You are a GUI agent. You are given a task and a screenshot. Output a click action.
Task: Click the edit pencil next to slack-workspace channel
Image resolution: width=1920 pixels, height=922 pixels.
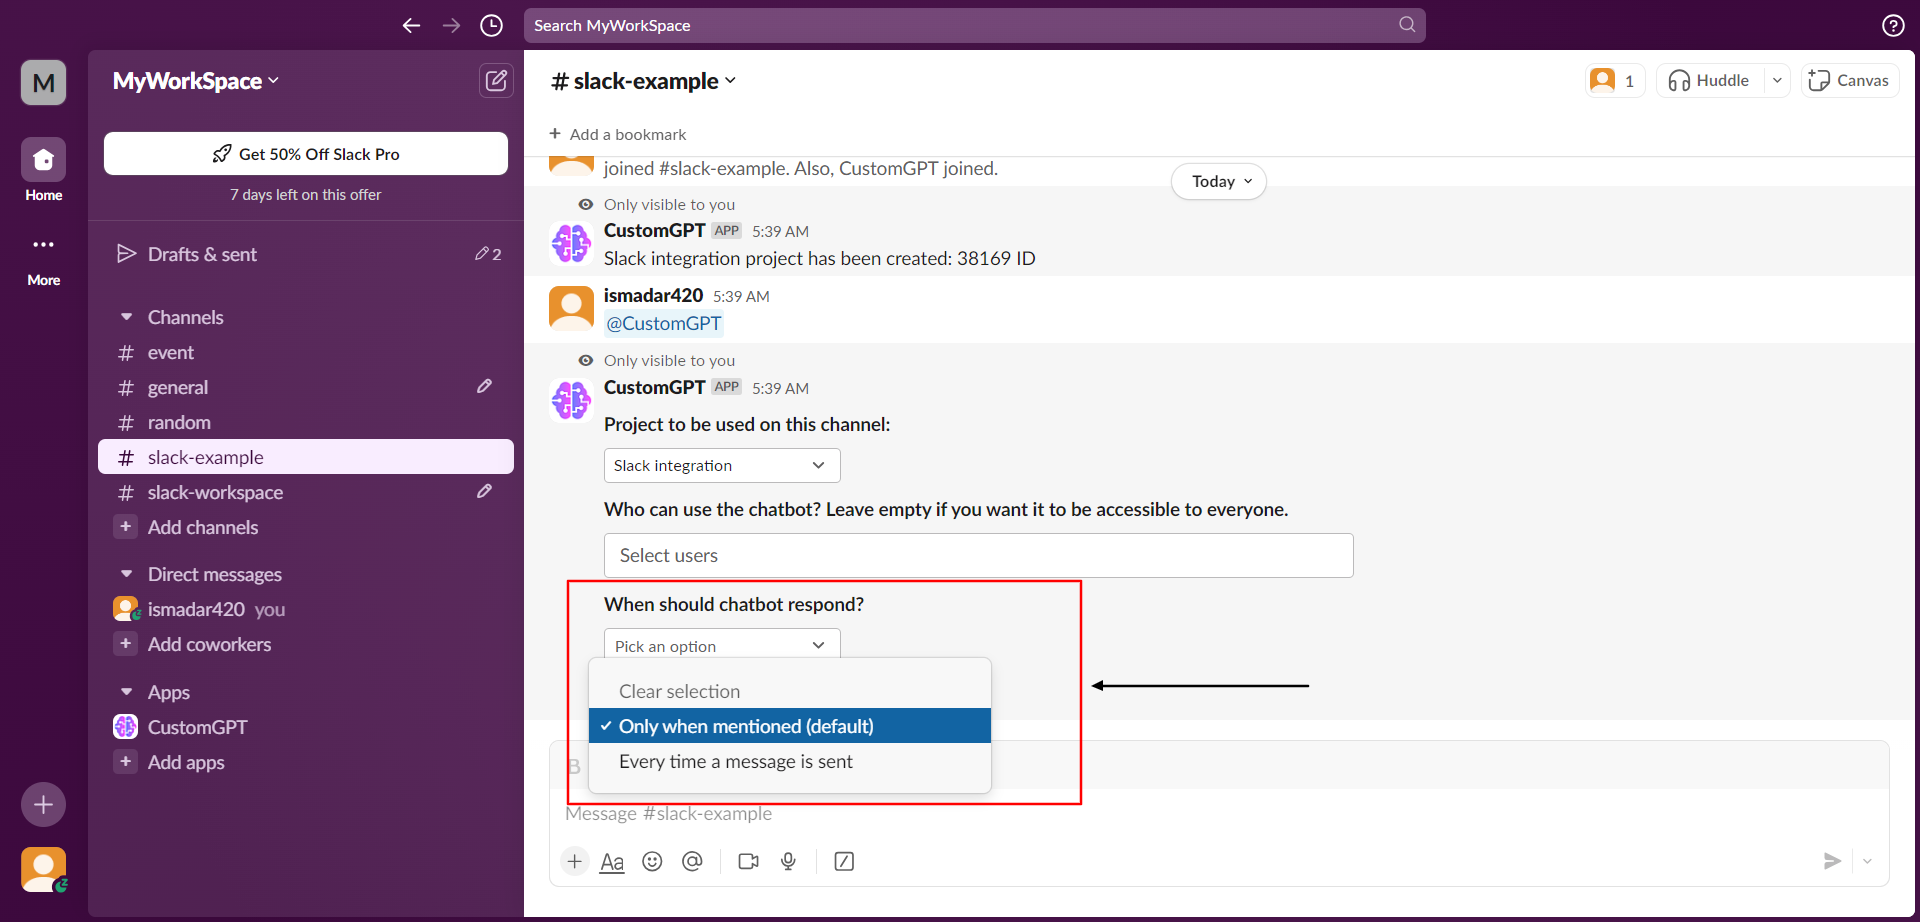484,491
